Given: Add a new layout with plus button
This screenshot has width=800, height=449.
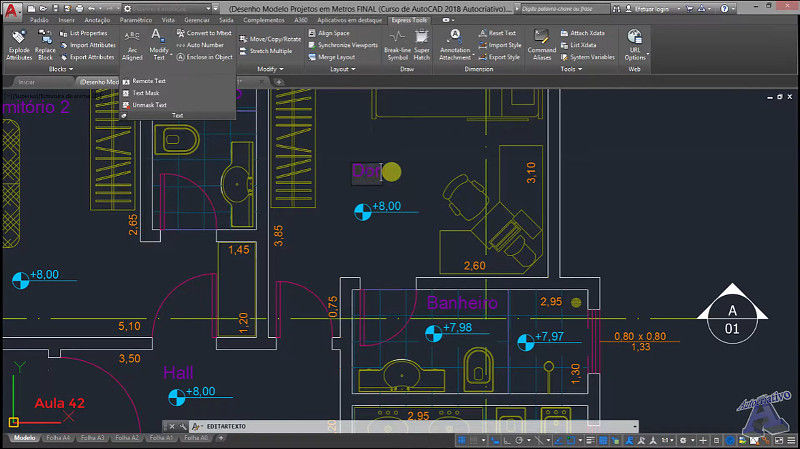Looking at the screenshot, I should click(221, 438).
